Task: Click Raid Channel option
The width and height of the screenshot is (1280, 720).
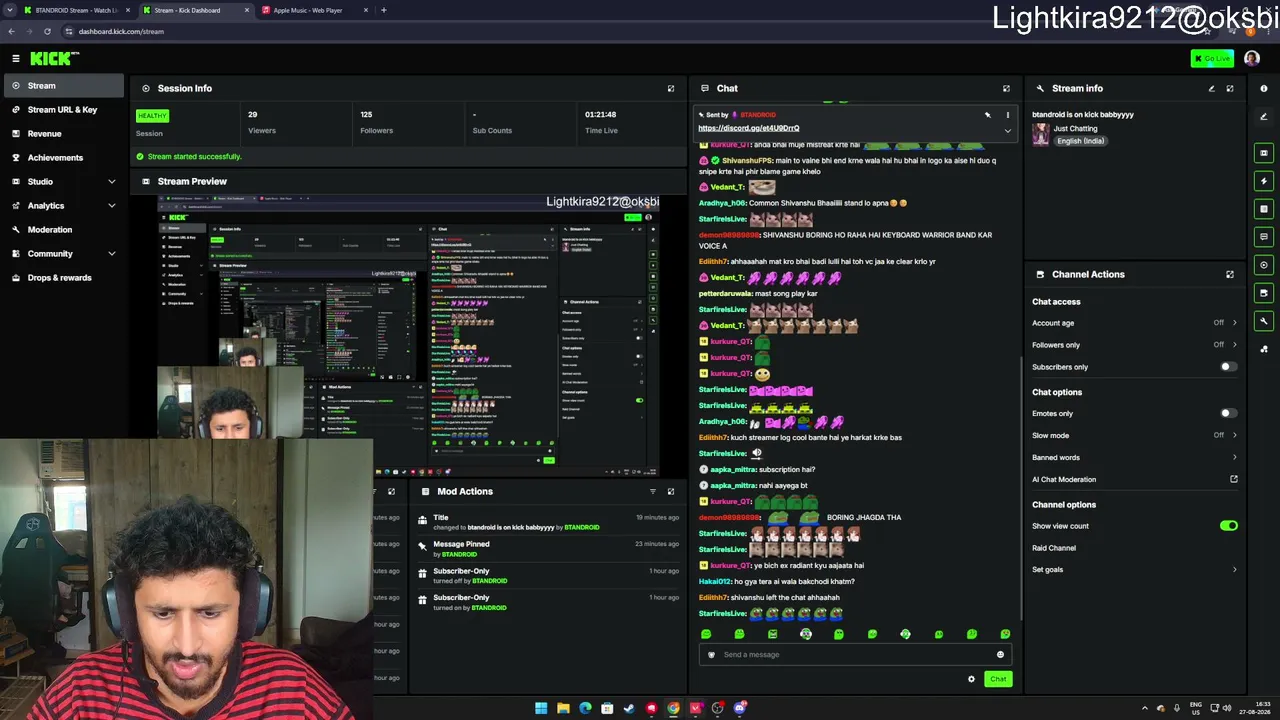Action: [x=1054, y=548]
